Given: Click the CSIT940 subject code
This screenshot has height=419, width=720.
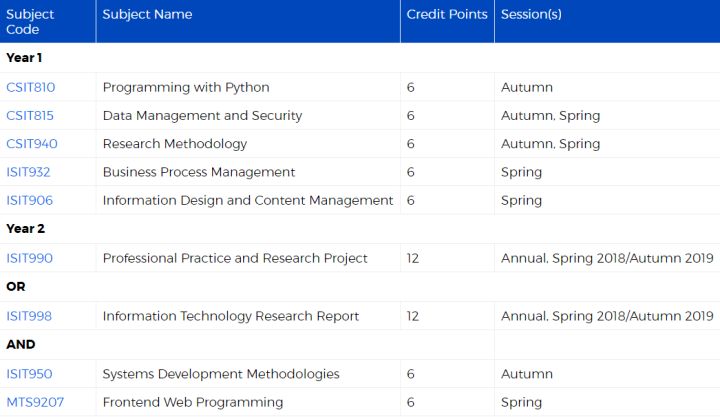Looking at the screenshot, I should [x=32, y=144].
